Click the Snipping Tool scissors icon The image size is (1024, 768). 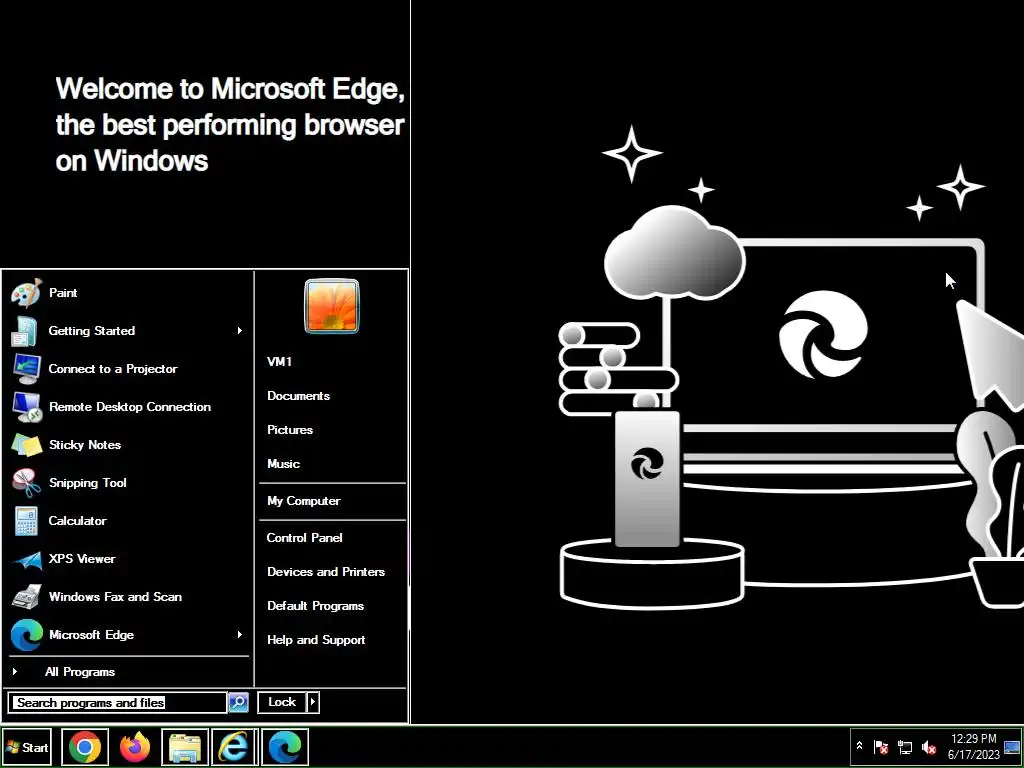[x=27, y=483]
